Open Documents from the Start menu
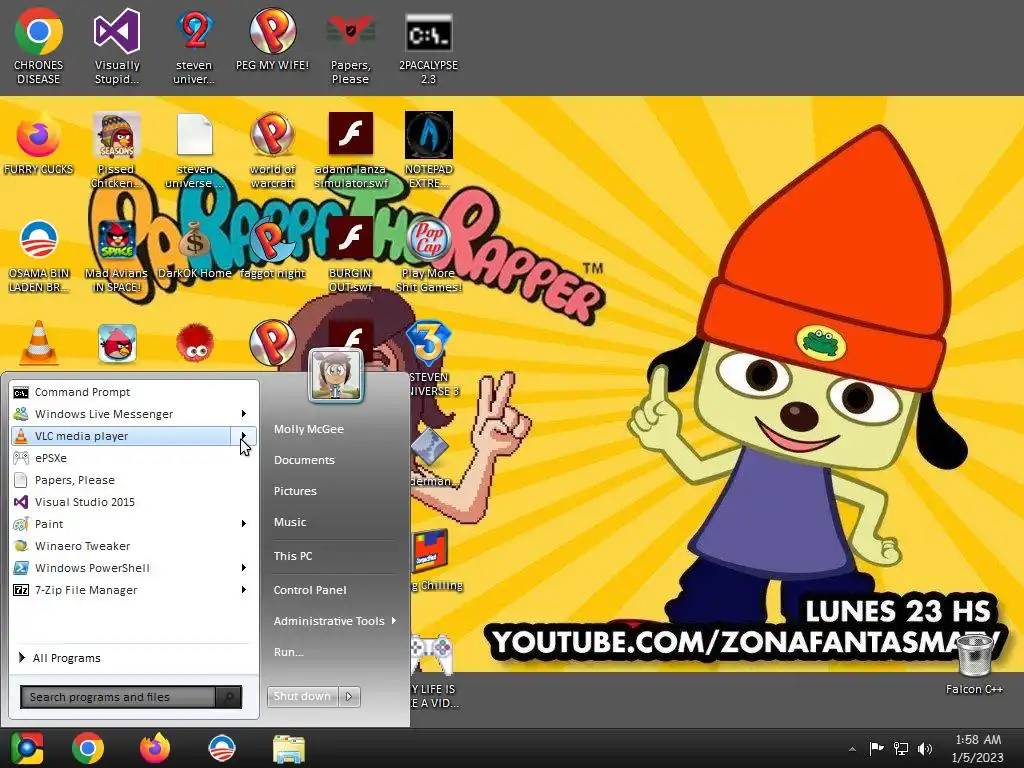The height and width of the screenshot is (768, 1024). (304, 460)
